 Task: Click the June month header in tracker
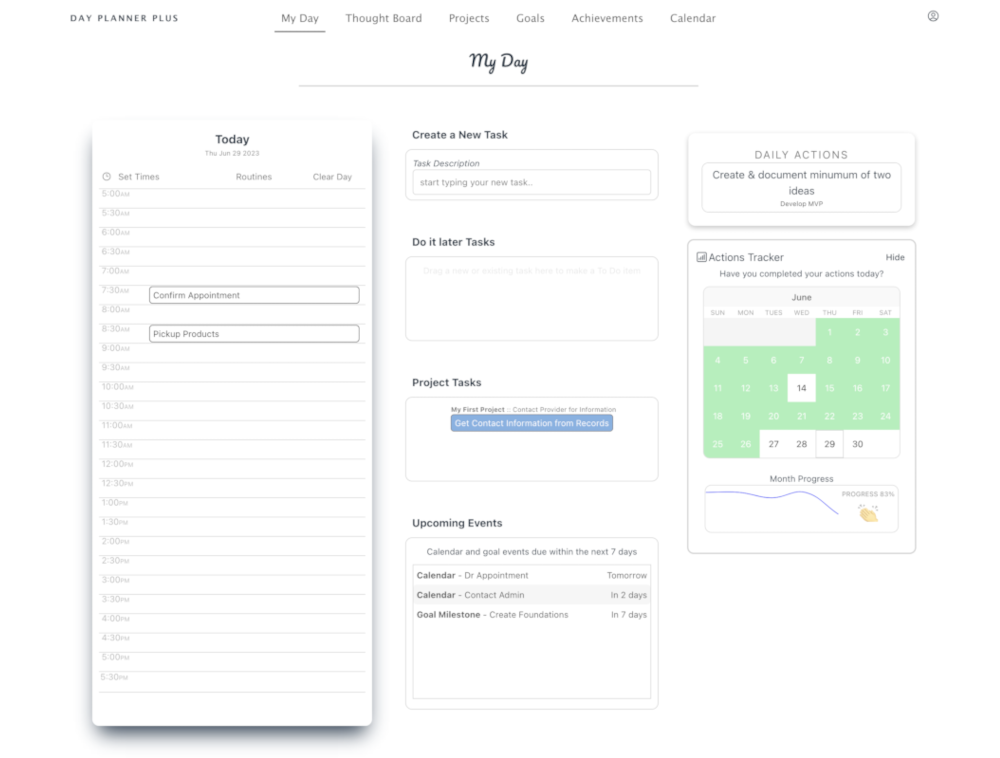click(x=802, y=297)
